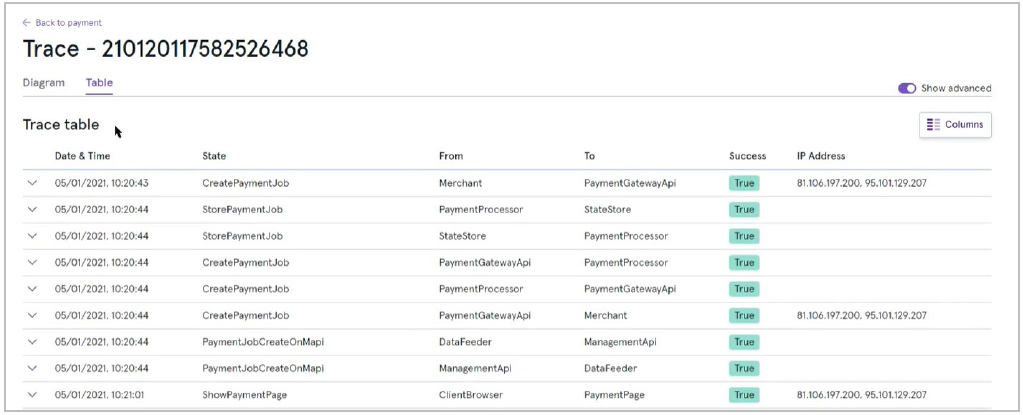
Task: Click the ClientBrowser cell in From column
Action: pos(471,395)
